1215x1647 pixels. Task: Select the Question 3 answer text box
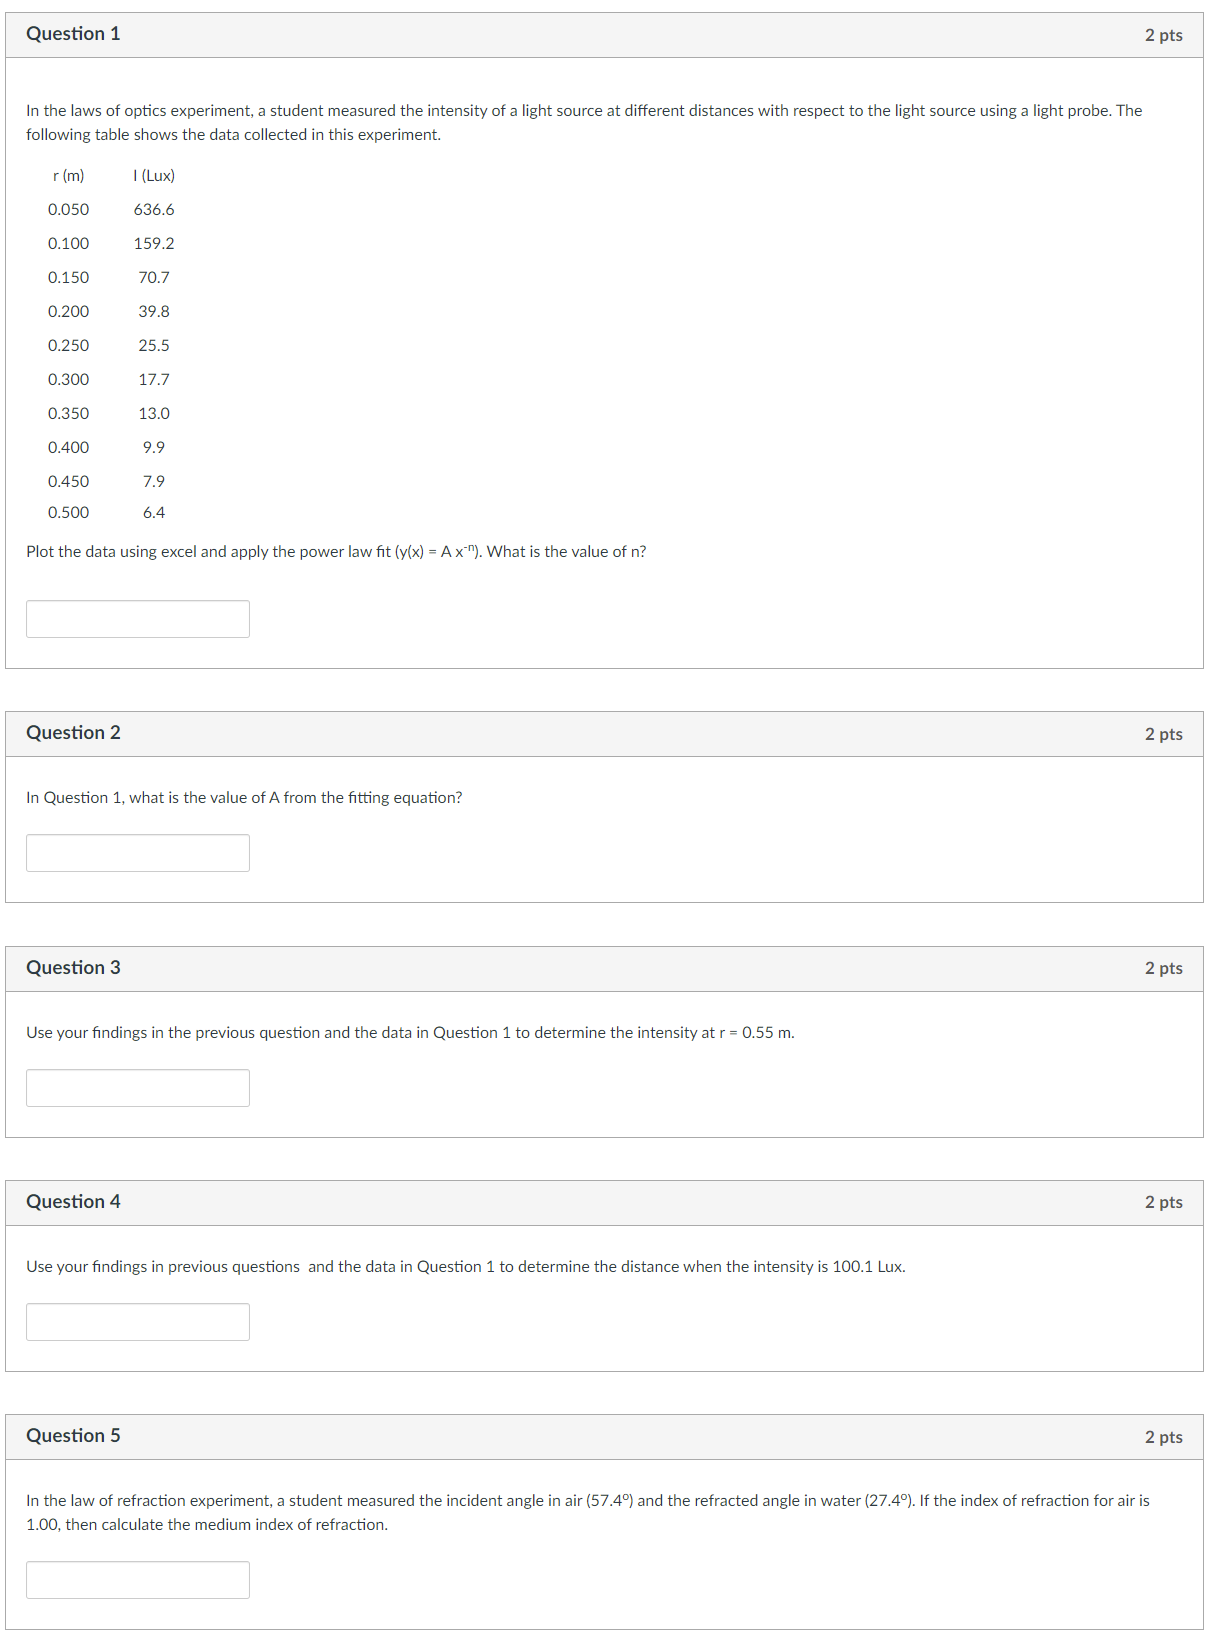coord(138,1088)
